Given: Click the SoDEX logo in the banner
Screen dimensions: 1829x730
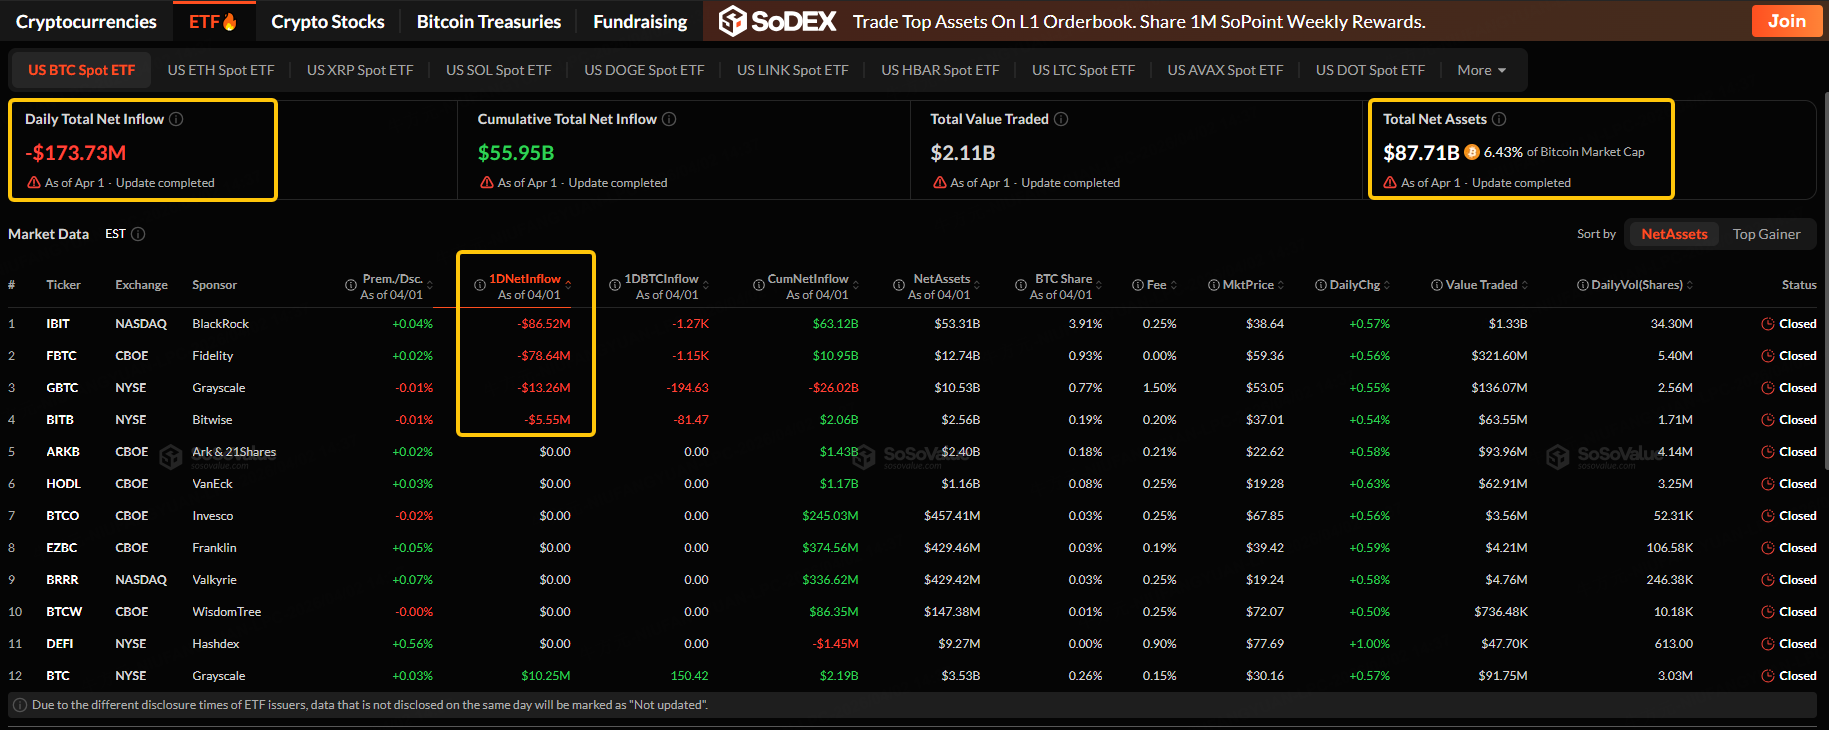Looking at the screenshot, I should (x=777, y=21).
